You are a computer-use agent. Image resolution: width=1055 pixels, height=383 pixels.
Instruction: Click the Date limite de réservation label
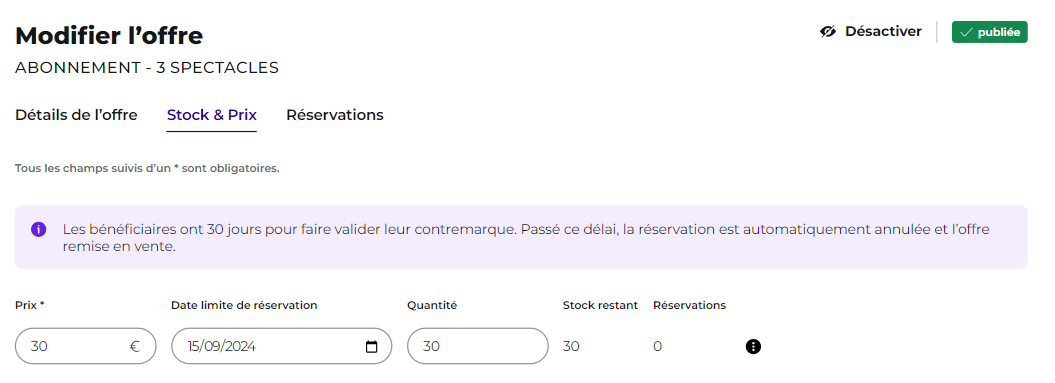click(244, 305)
